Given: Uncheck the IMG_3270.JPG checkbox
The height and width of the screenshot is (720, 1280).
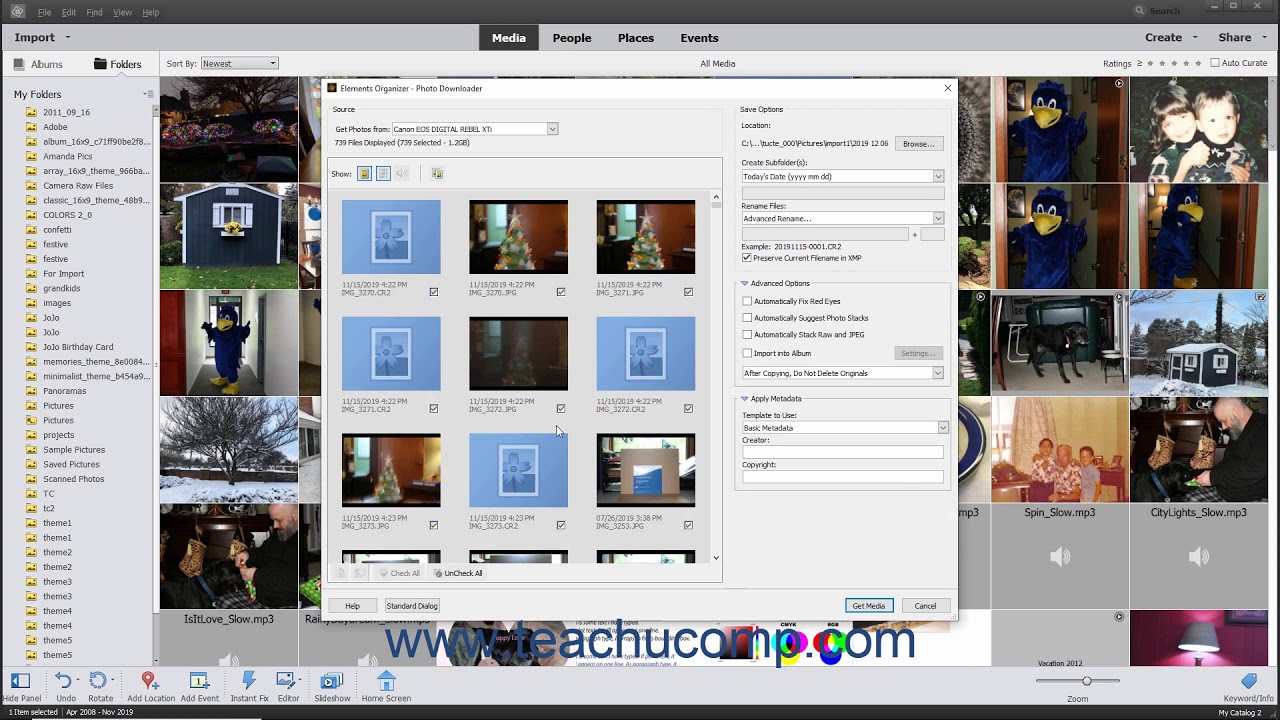Looking at the screenshot, I should click(x=561, y=292).
